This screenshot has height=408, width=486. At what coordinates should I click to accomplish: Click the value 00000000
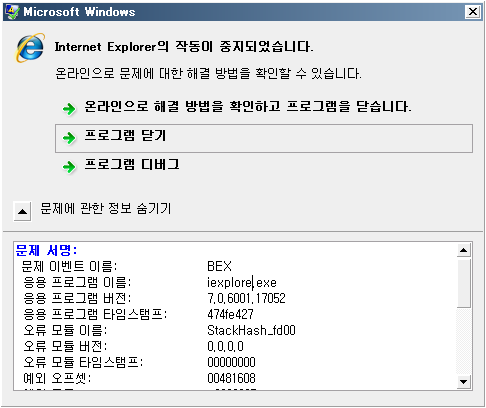pos(231,362)
